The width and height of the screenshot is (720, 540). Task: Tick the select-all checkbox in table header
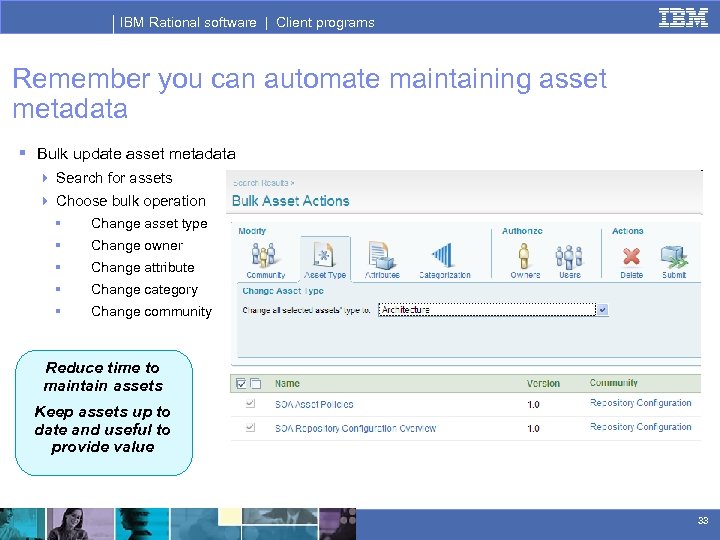(x=241, y=383)
